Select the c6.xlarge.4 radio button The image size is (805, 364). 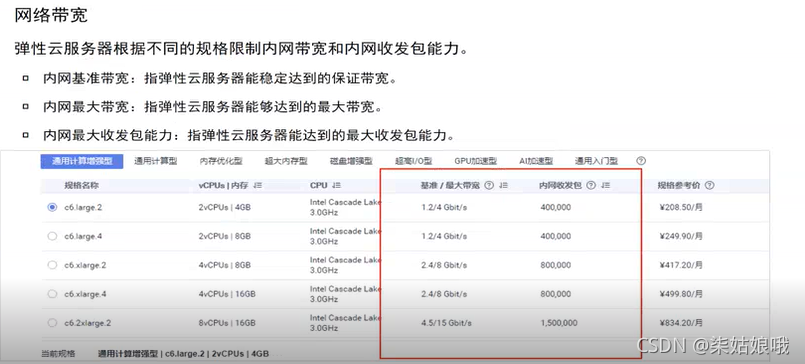(52, 294)
